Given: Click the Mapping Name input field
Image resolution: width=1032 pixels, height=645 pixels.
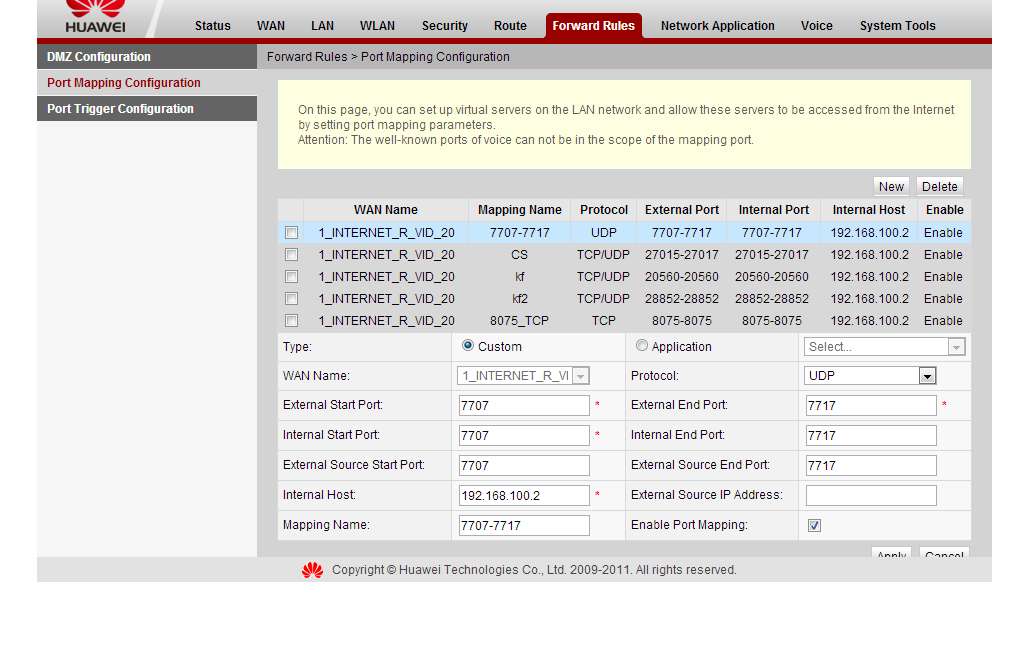Looking at the screenshot, I should click(524, 525).
